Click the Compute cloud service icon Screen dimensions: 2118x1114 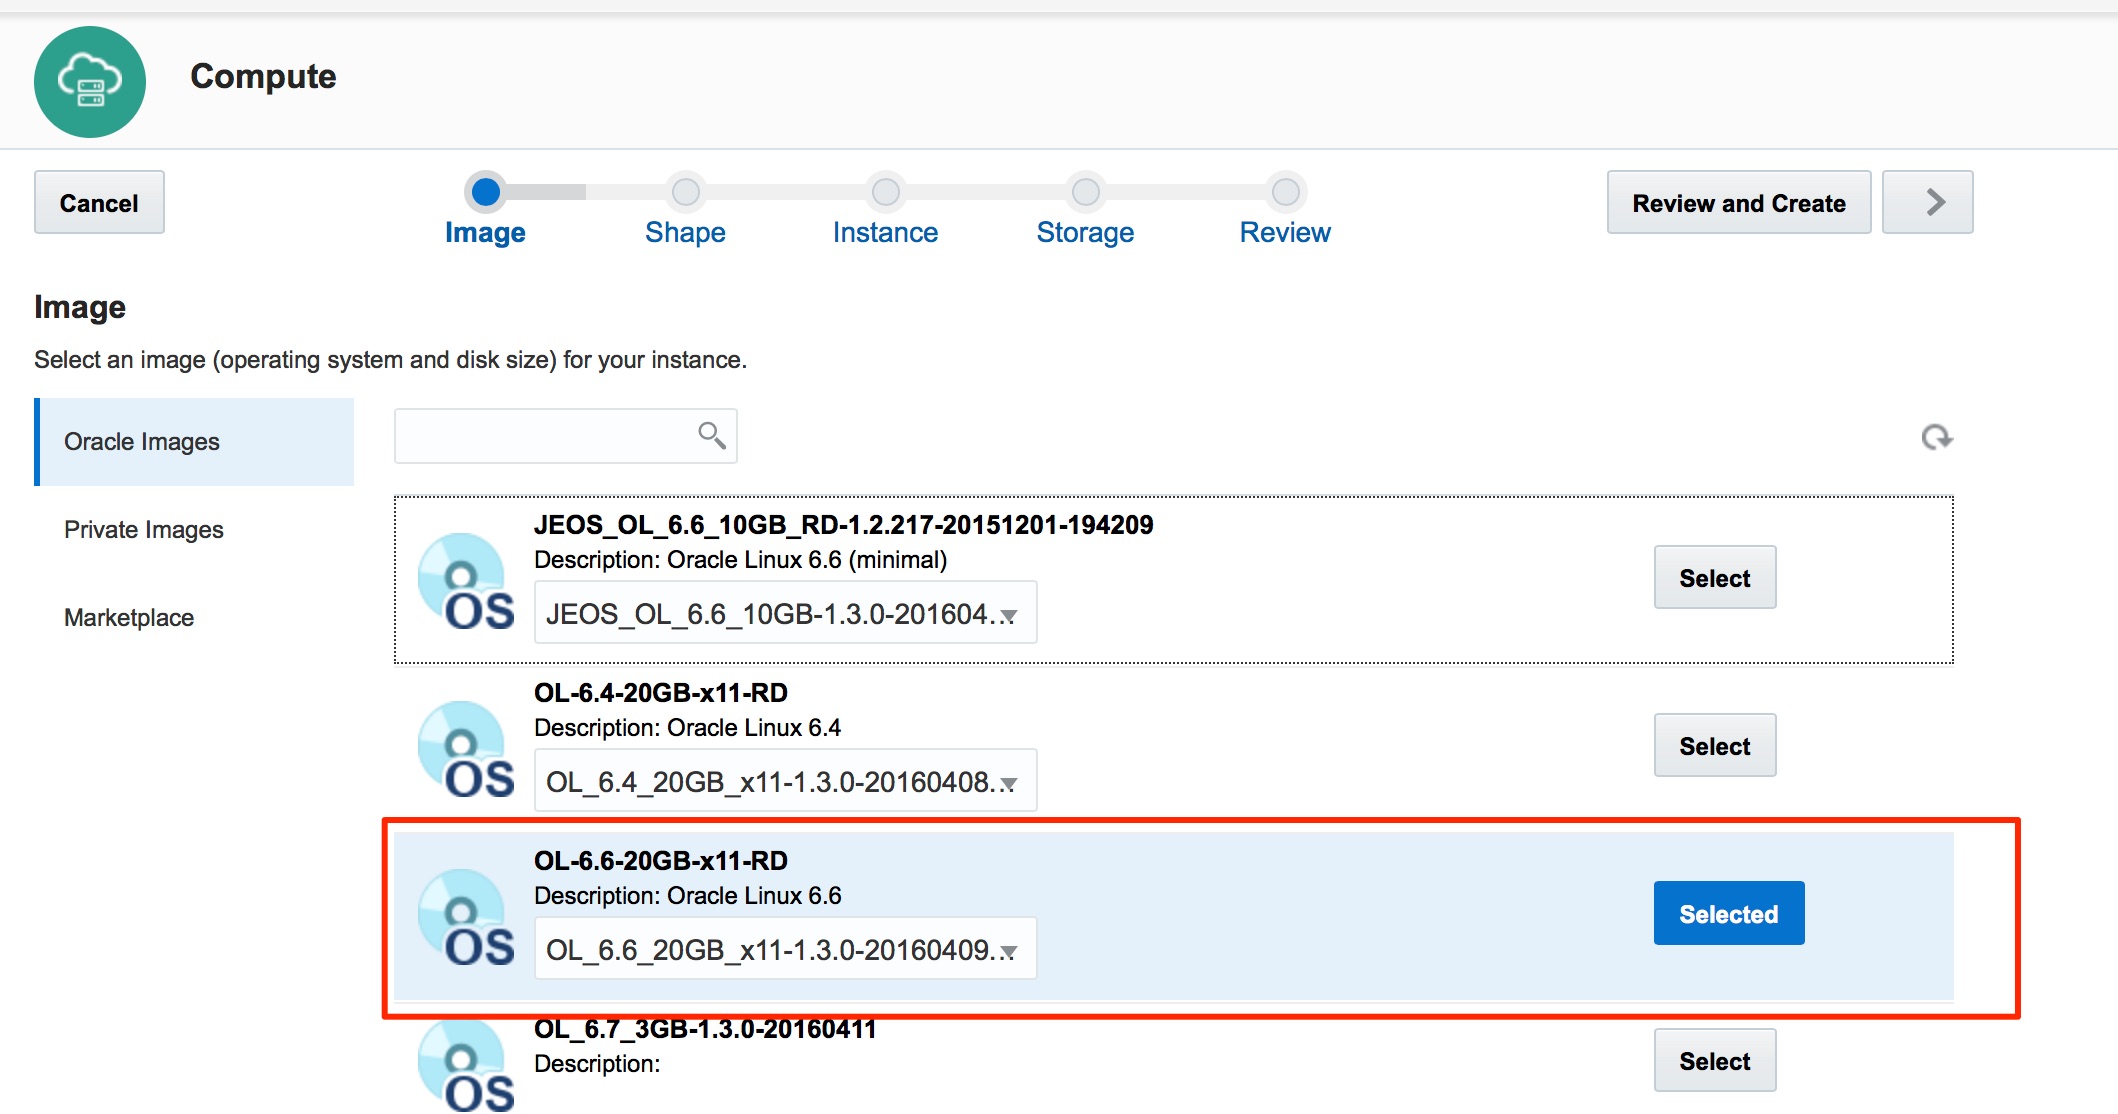pyautogui.click(x=90, y=82)
